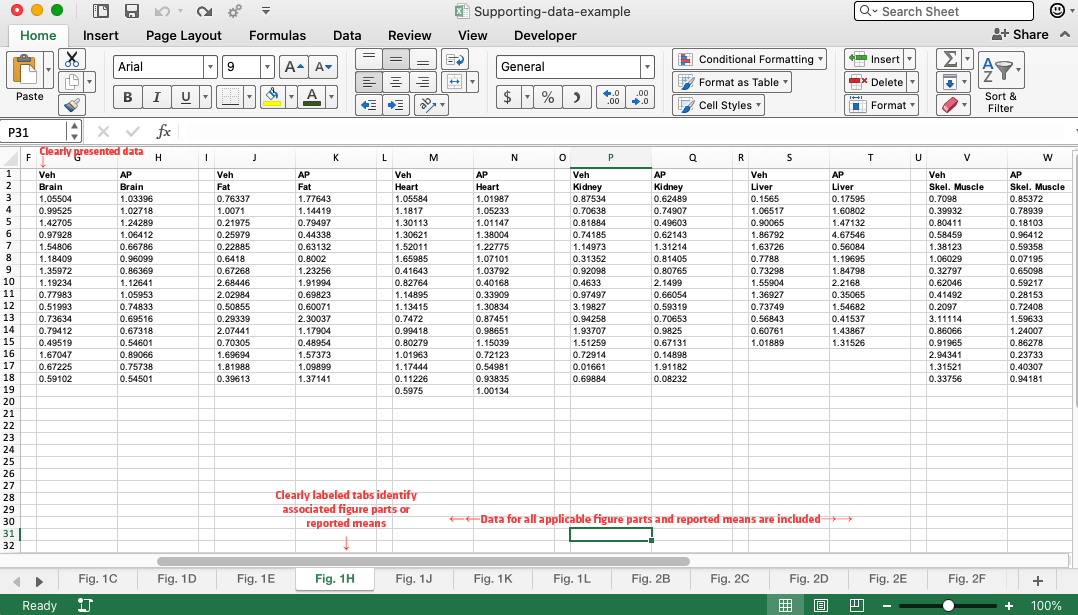Open the General number format dropdown
Viewport: 1078px width, 615px height.
pos(647,67)
